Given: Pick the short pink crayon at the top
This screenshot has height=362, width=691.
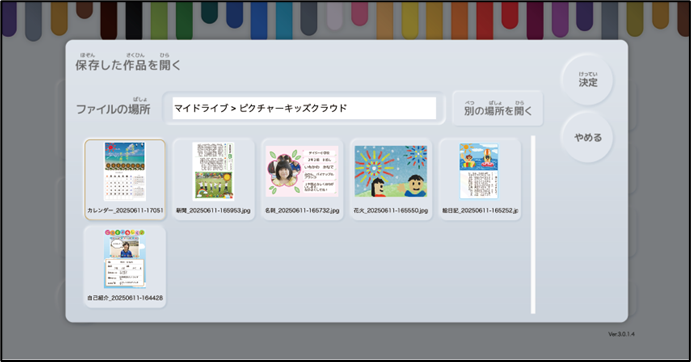Looking at the screenshot, I should pyautogui.click(x=360, y=13).
